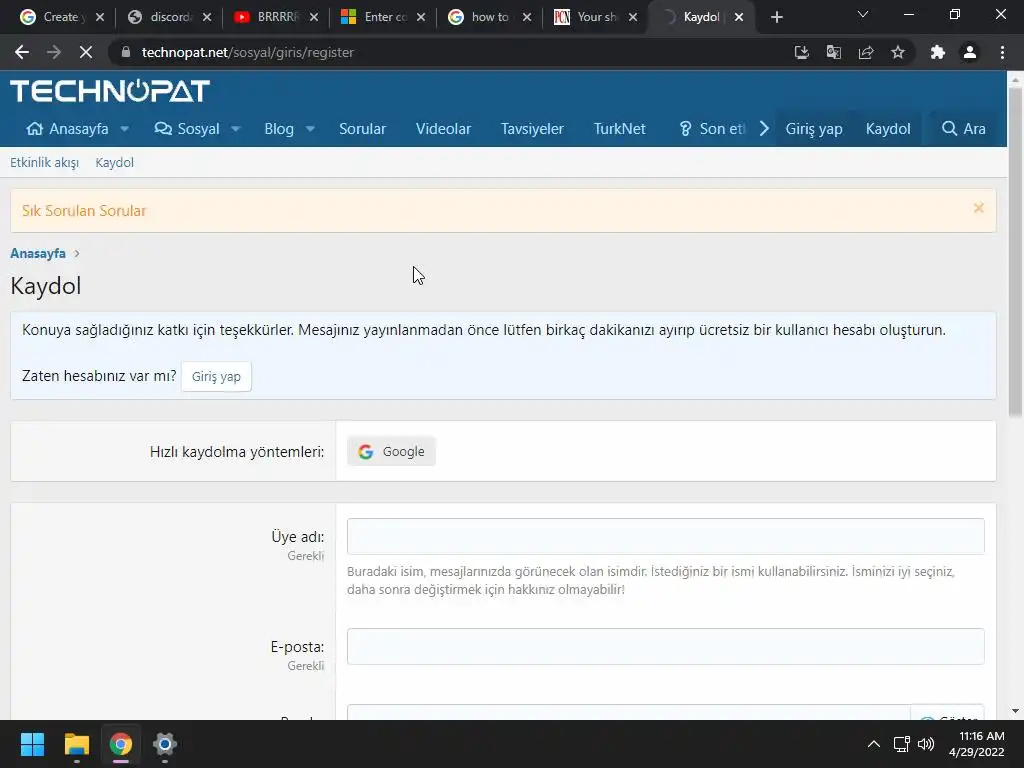Expand the Anasayfa dropdown arrow
This screenshot has height=768, width=1024.
124,129
